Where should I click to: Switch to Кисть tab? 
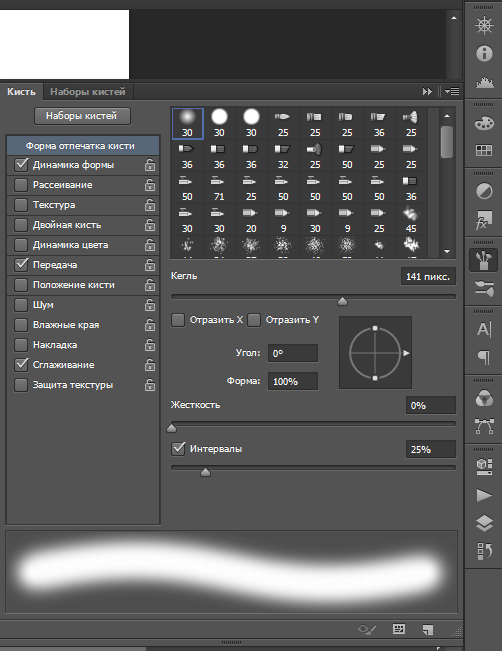pos(21,92)
